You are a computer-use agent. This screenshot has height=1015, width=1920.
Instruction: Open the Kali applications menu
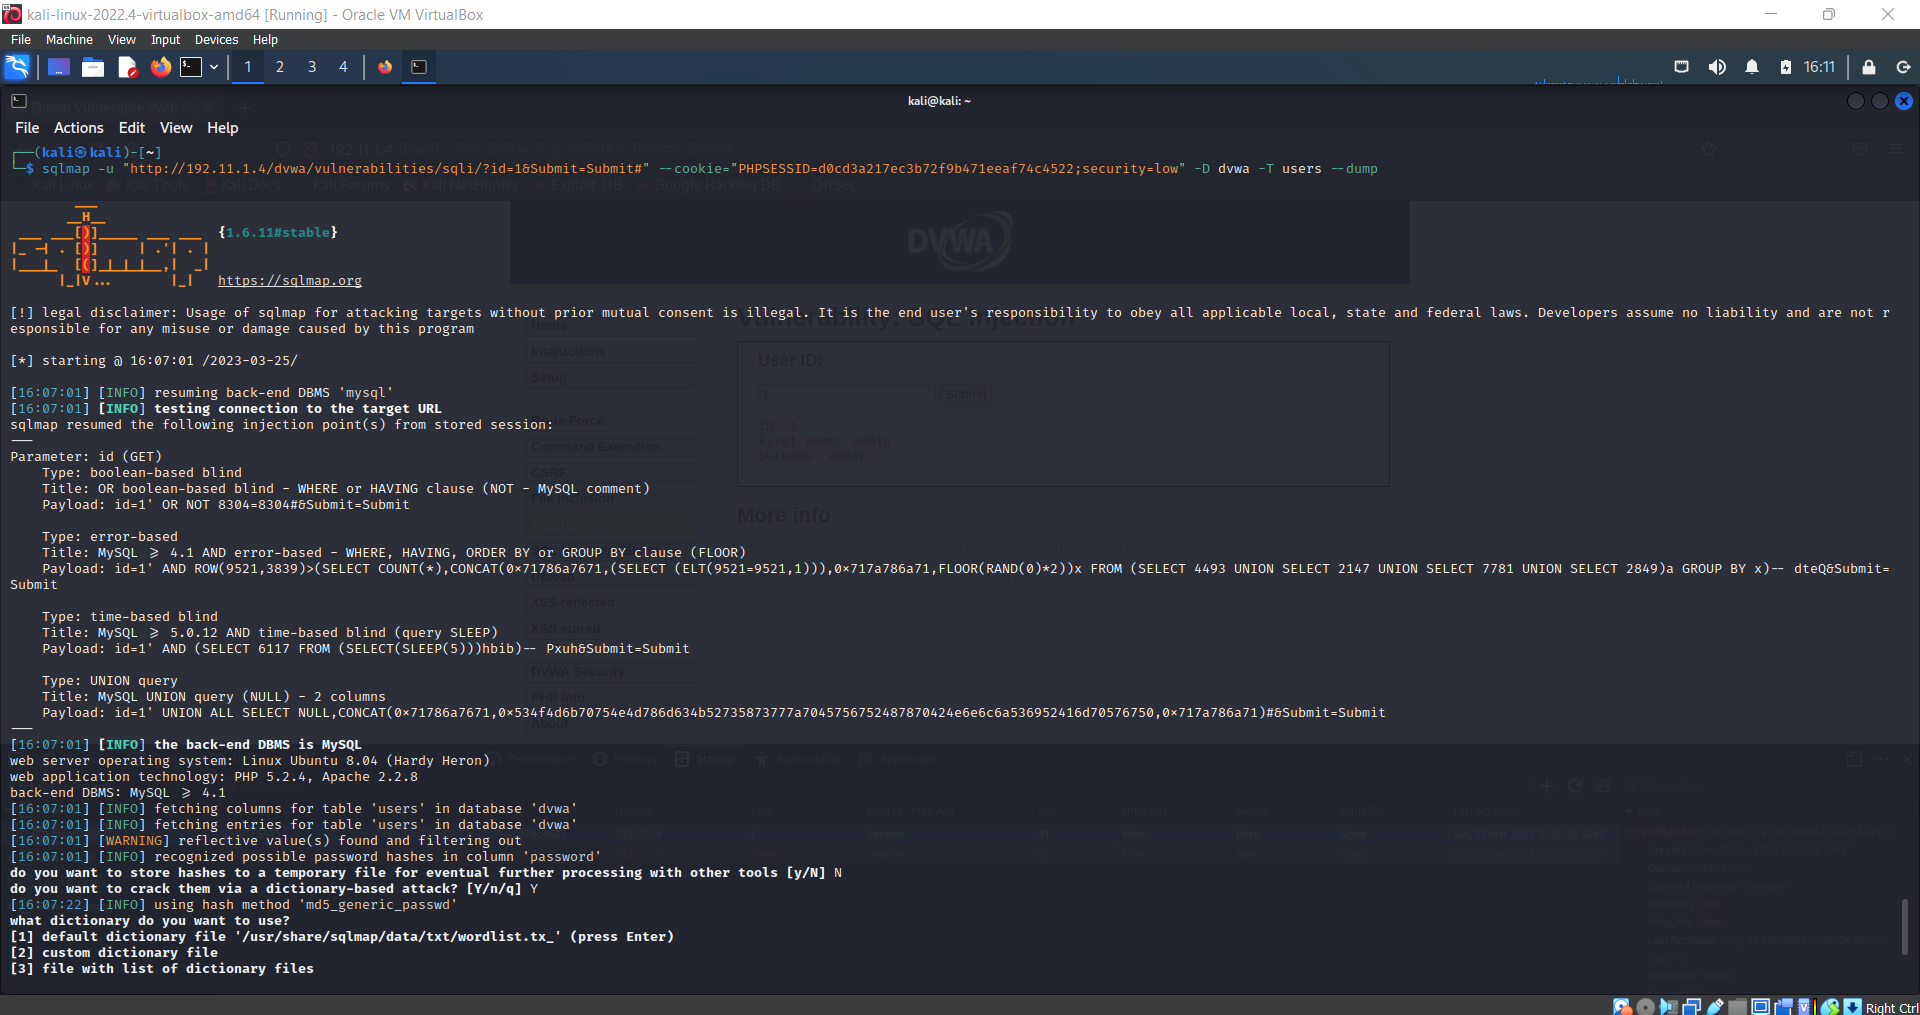[16, 67]
